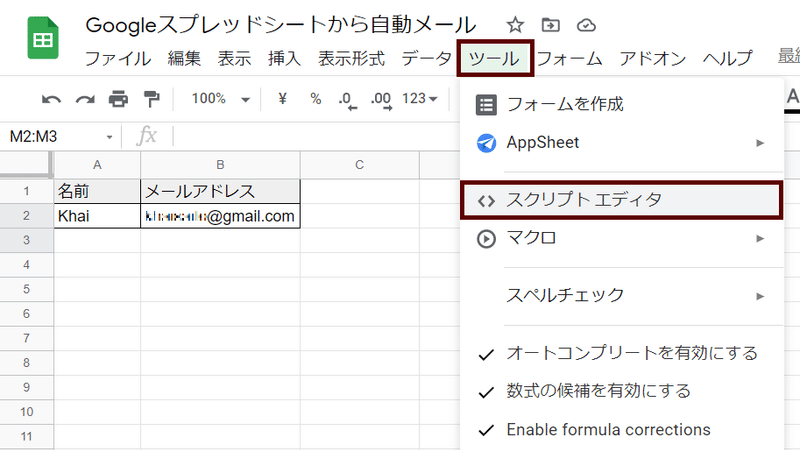Viewport: 800px width, 450px height.
Task: Open the 編集 menu
Action: click(x=184, y=58)
